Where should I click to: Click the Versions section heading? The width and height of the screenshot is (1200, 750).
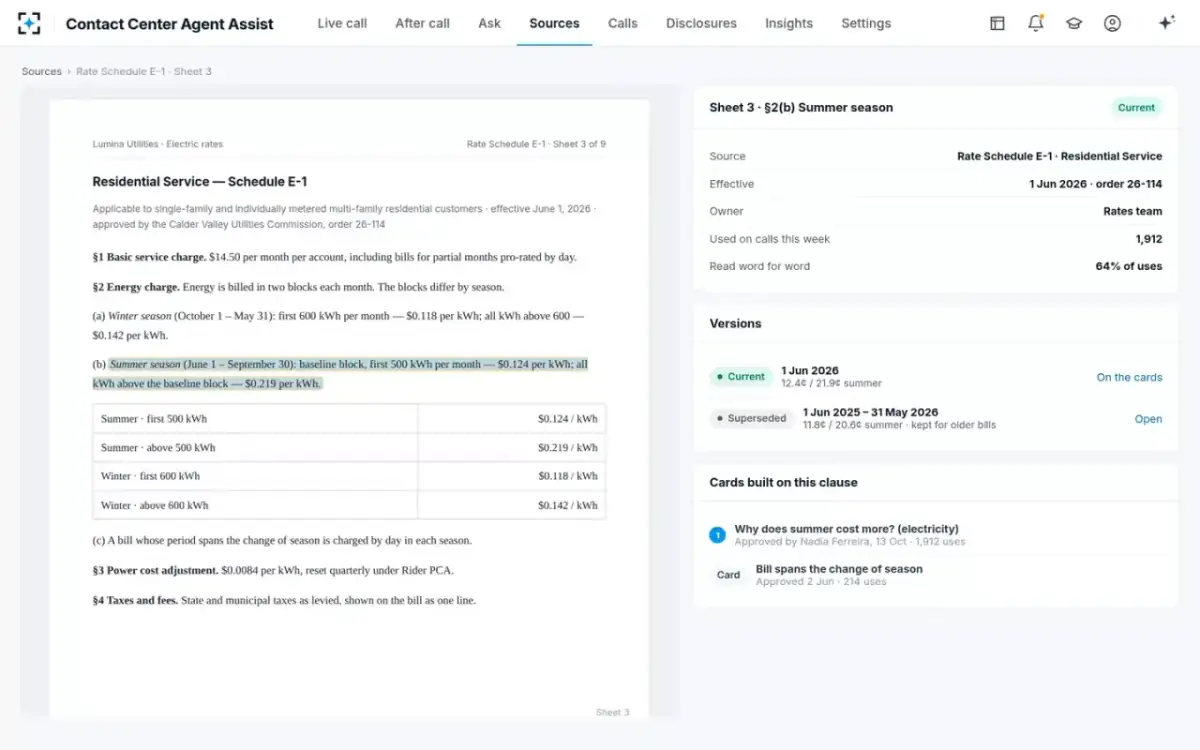tap(735, 324)
